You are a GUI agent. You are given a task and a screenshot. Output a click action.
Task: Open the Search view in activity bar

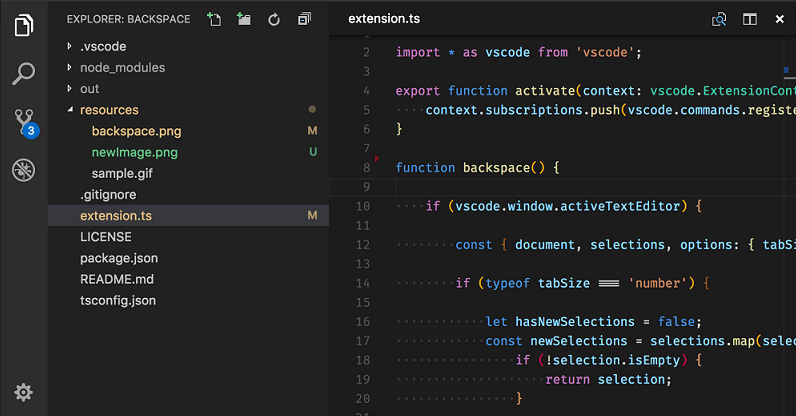pyautogui.click(x=24, y=73)
